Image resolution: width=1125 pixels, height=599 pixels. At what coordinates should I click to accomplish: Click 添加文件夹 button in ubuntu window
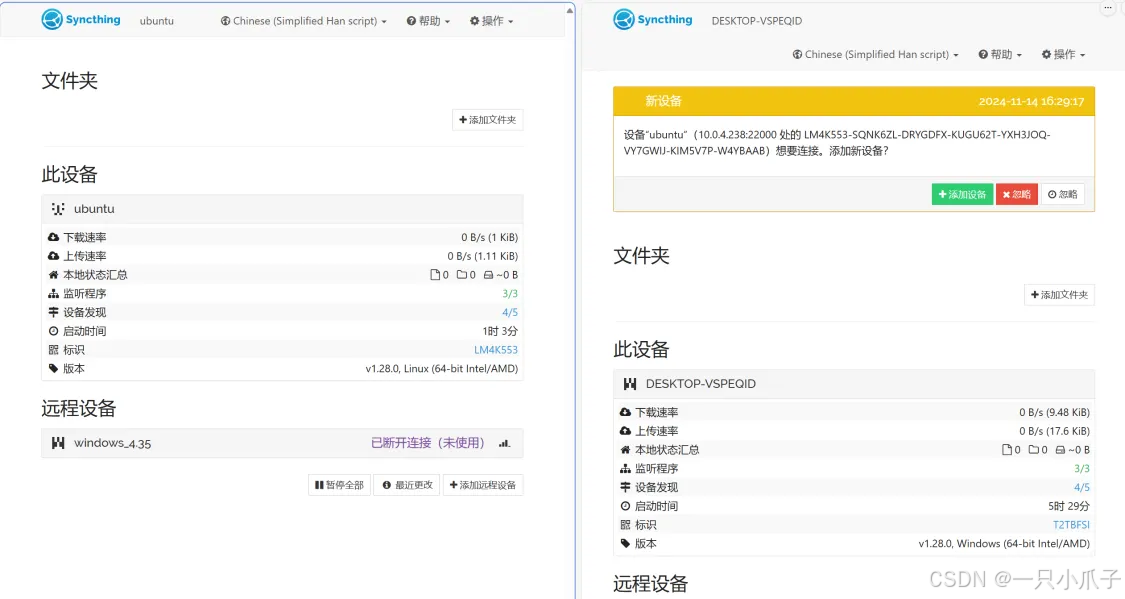(x=487, y=120)
